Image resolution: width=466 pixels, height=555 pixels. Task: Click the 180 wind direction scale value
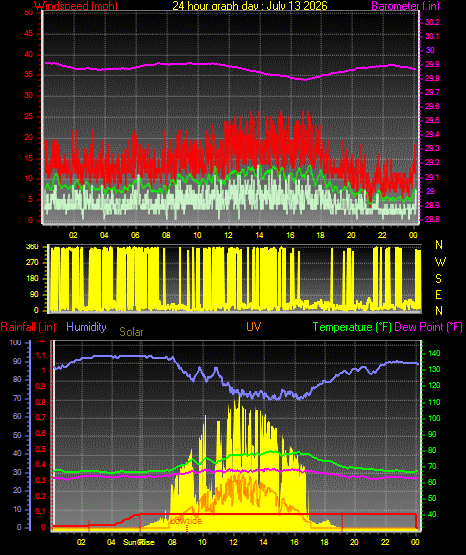click(32, 279)
